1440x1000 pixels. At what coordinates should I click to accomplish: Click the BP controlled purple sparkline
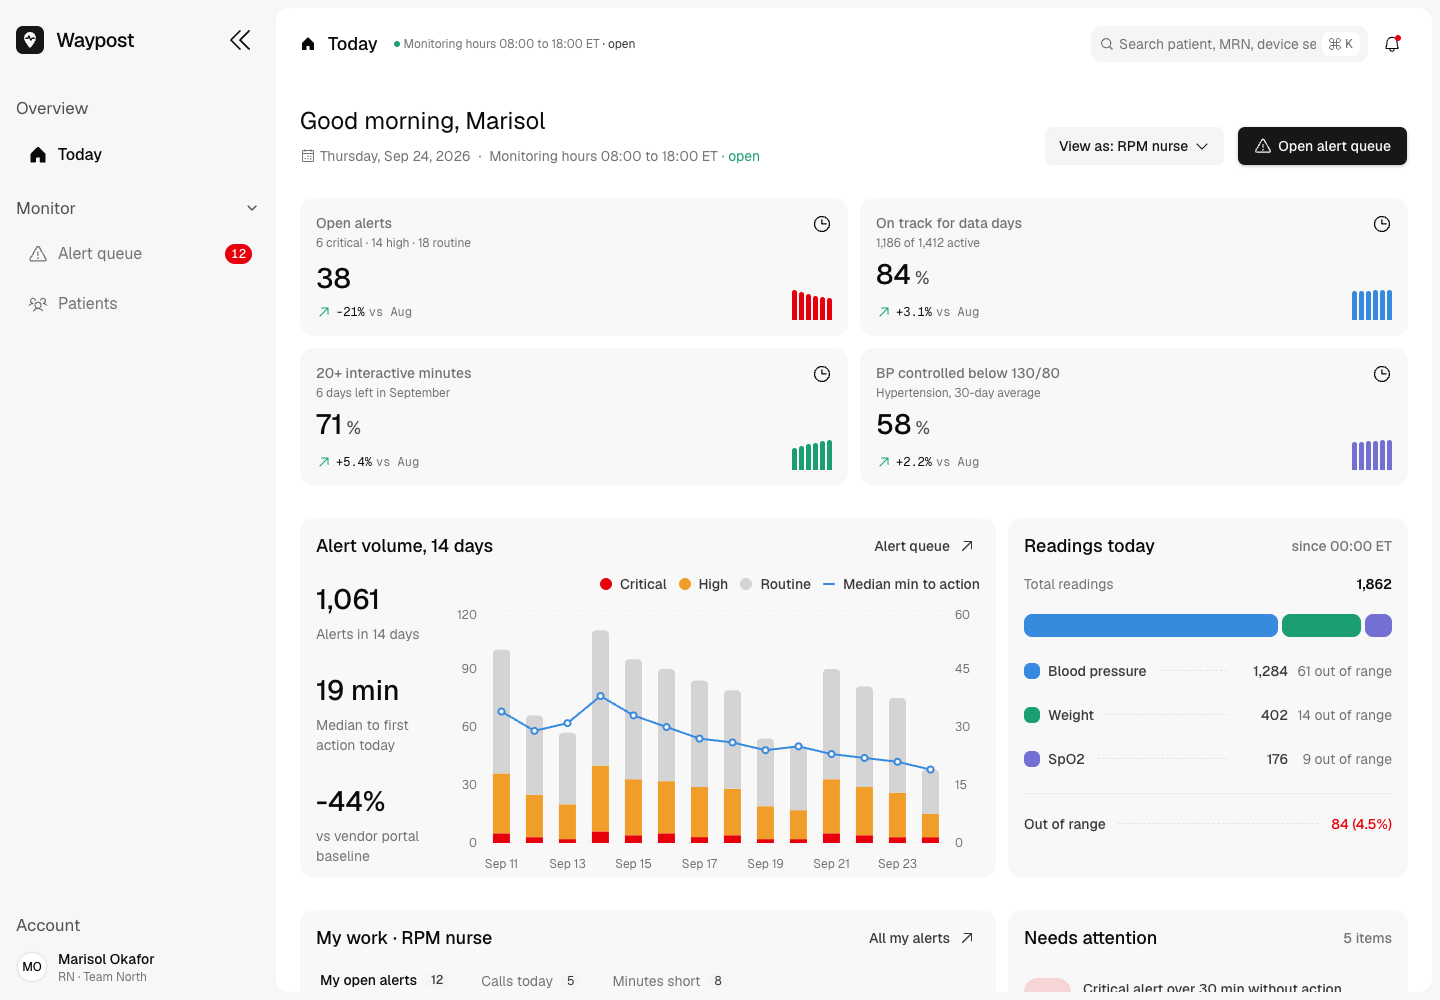click(1372, 455)
